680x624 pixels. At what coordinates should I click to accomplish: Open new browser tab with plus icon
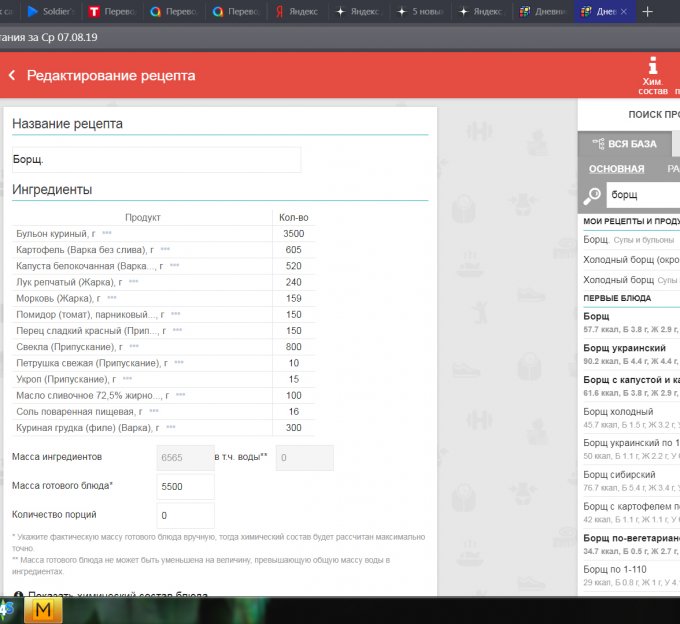pos(647,11)
